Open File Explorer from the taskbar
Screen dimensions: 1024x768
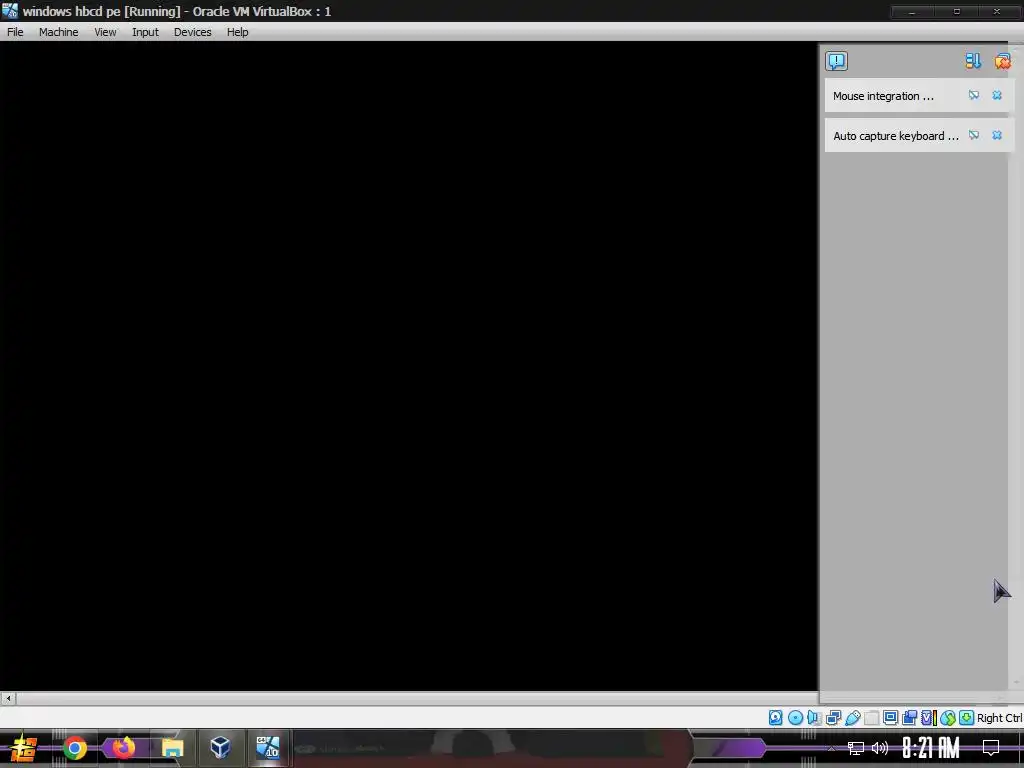(x=172, y=748)
